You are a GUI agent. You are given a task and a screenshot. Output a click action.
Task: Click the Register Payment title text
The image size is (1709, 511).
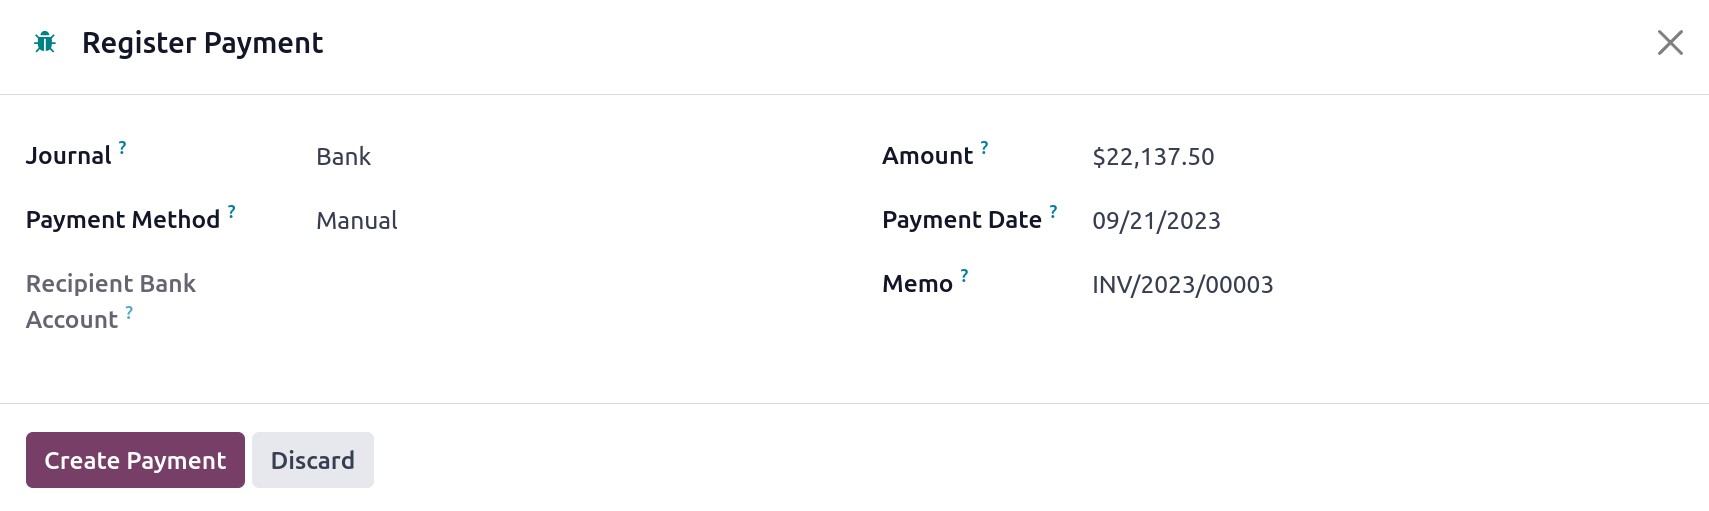click(x=202, y=43)
